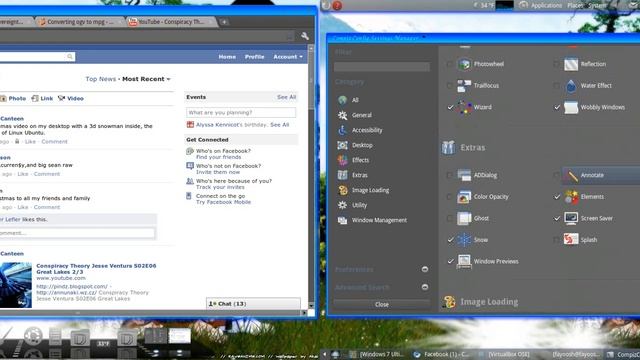The height and width of the screenshot is (360, 640).
Task: Click See All in Events header
Action: coord(287,97)
